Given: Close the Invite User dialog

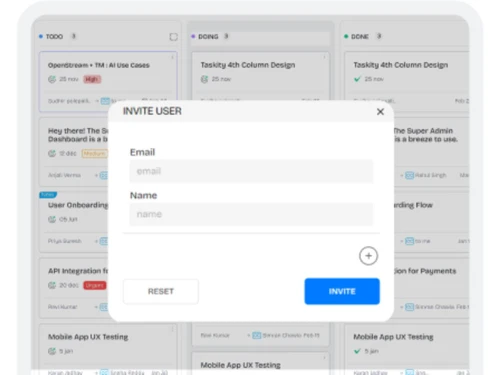Looking at the screenshot, I should click(380, 112).
